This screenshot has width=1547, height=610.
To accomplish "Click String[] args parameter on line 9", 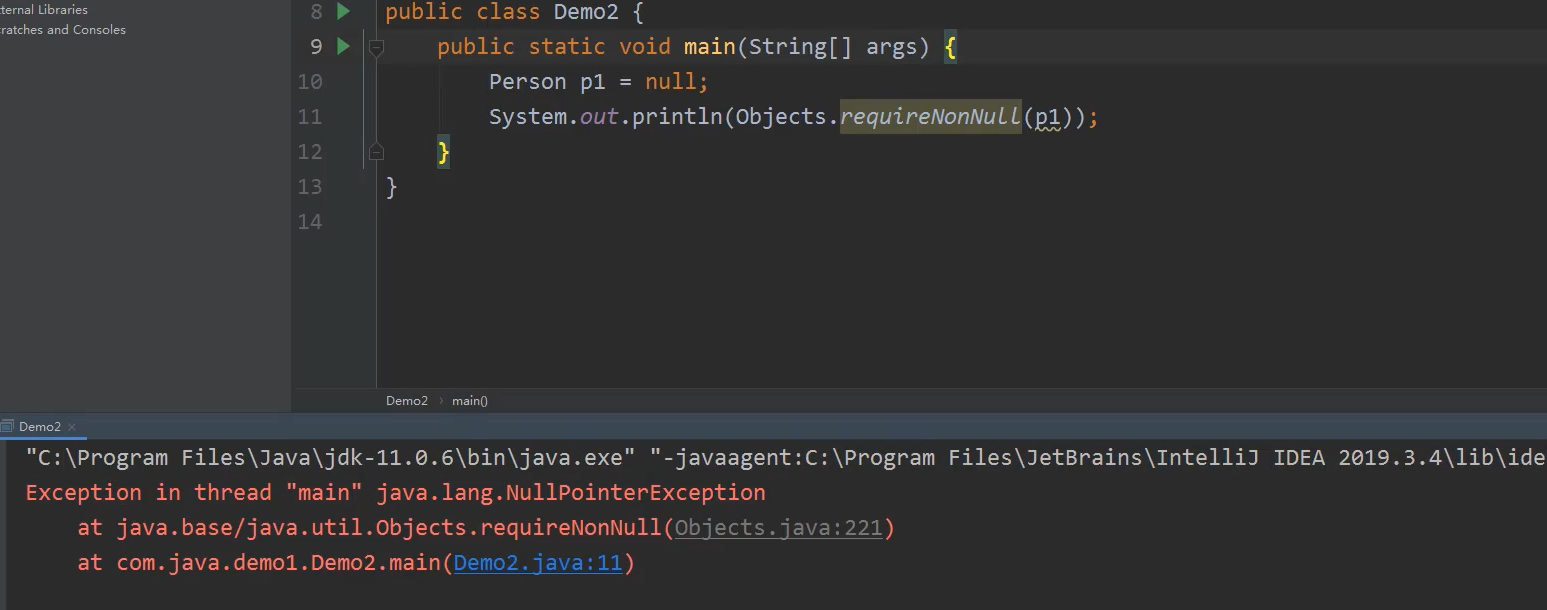I will coord(833,47).
